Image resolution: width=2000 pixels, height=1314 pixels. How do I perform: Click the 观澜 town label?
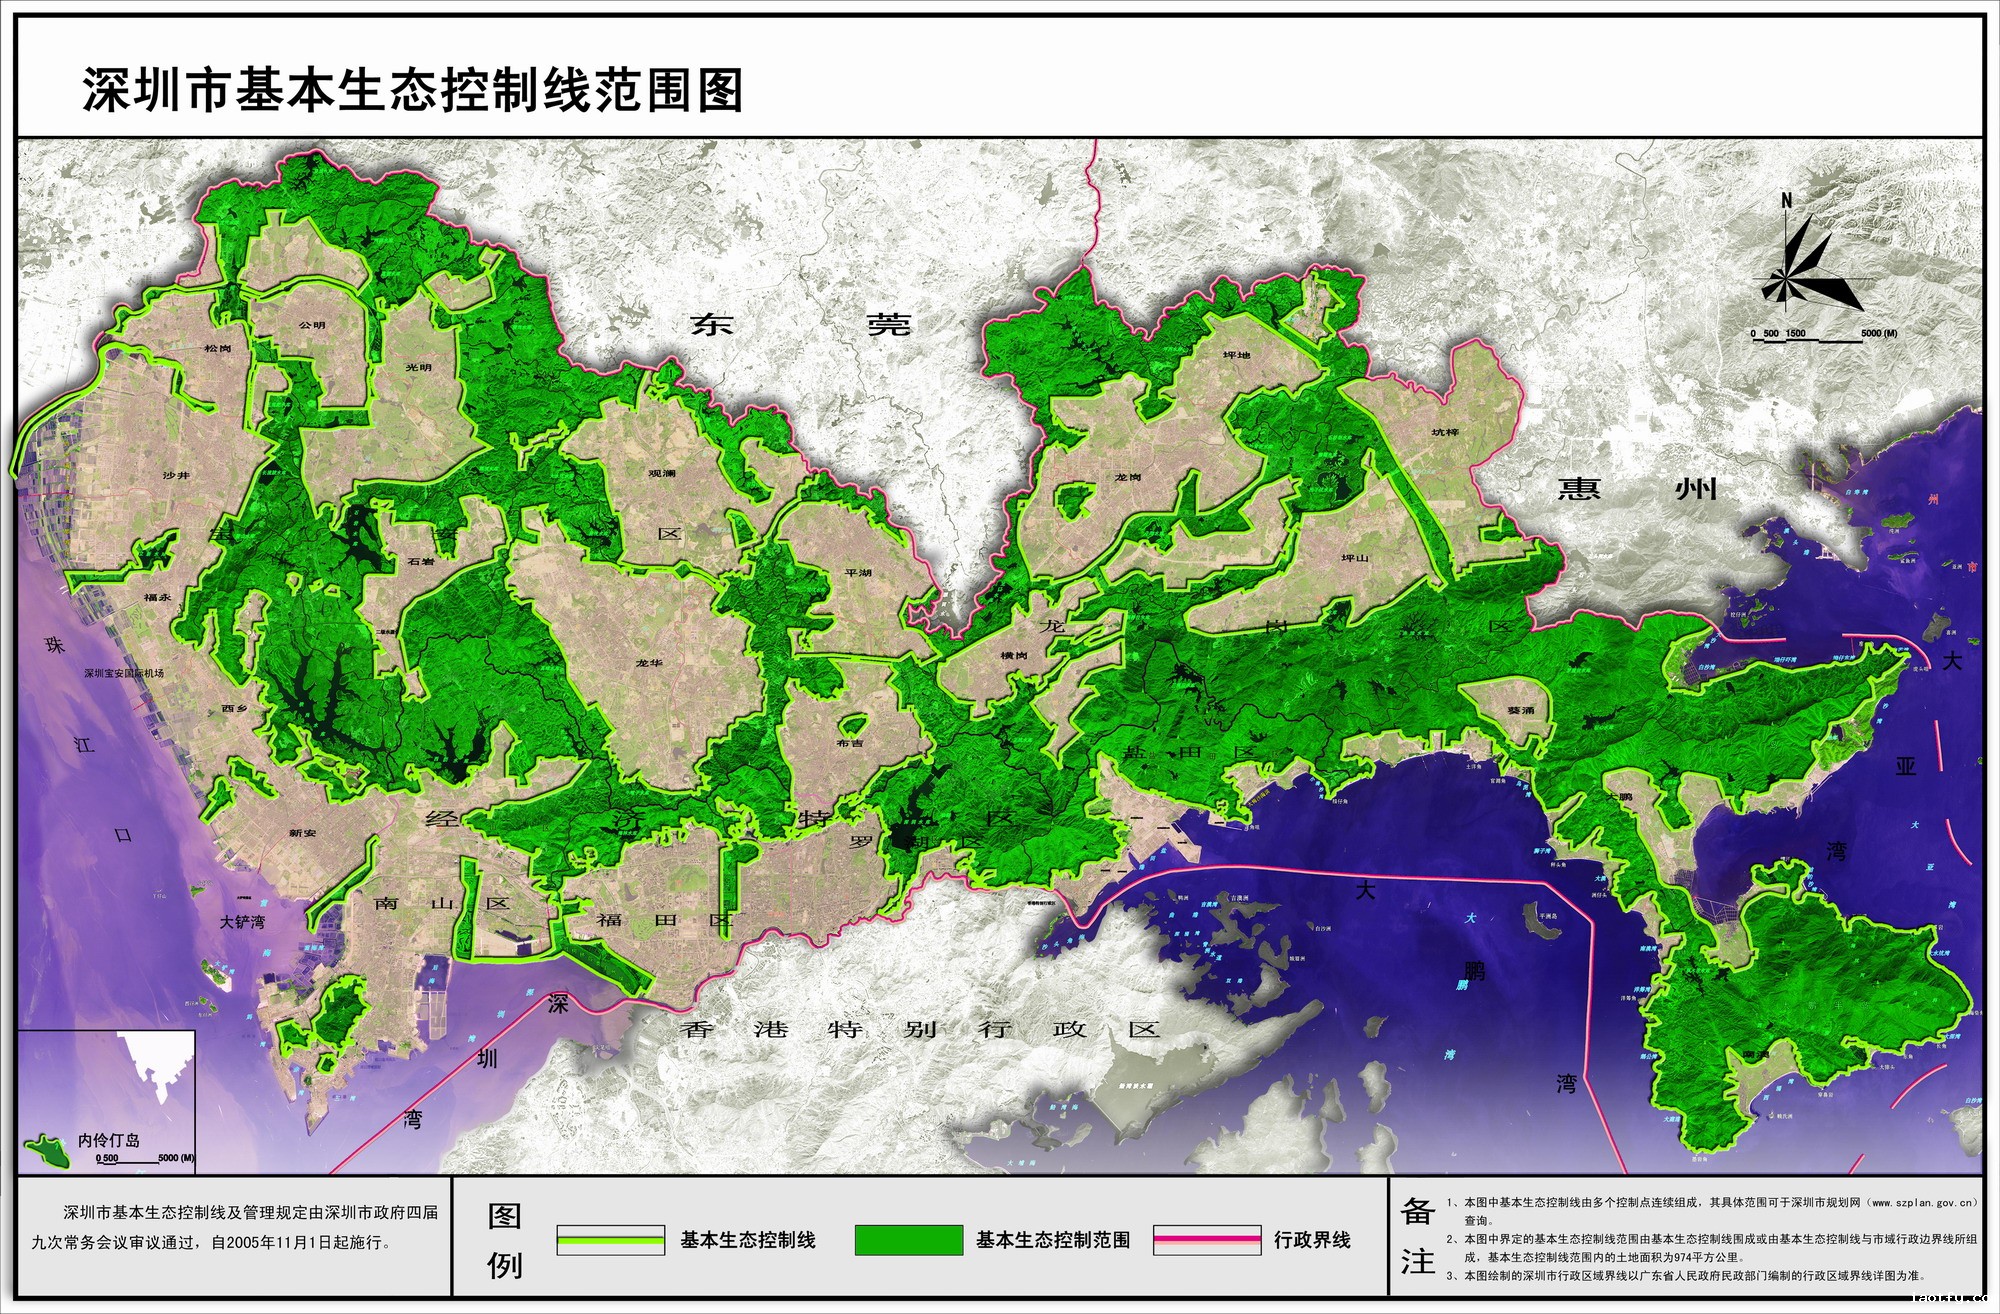[661, 473]
